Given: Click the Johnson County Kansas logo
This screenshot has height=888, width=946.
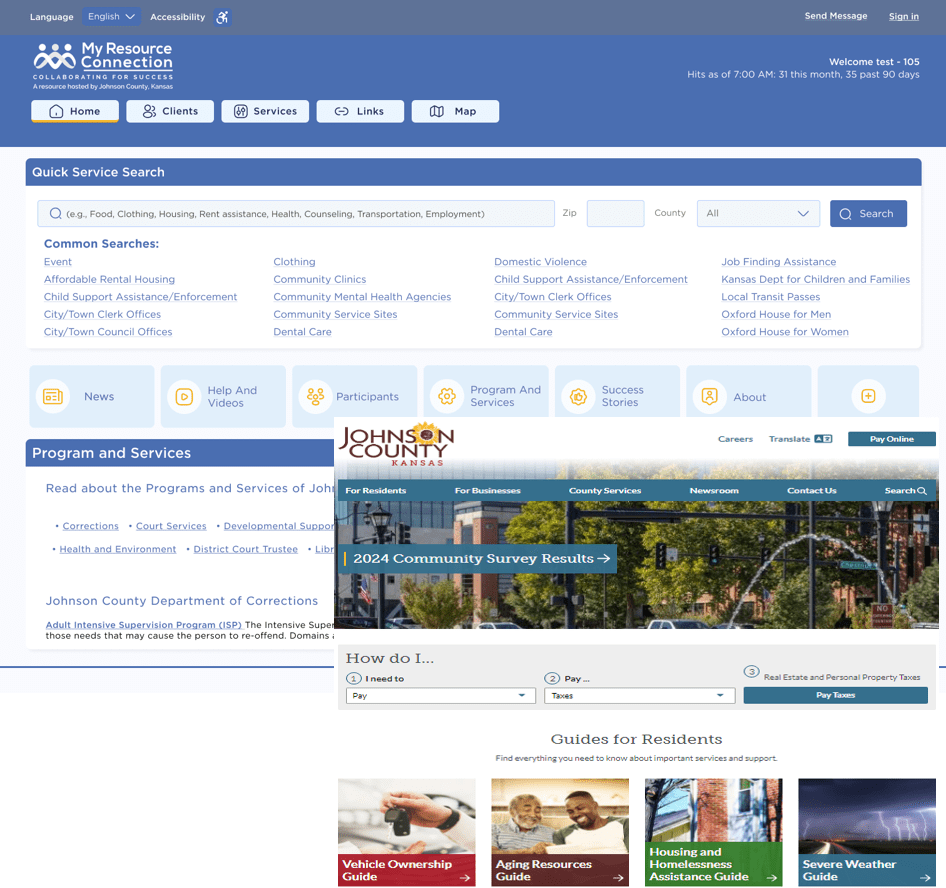Looking at the screenshot, I should (x=397, y=446).
